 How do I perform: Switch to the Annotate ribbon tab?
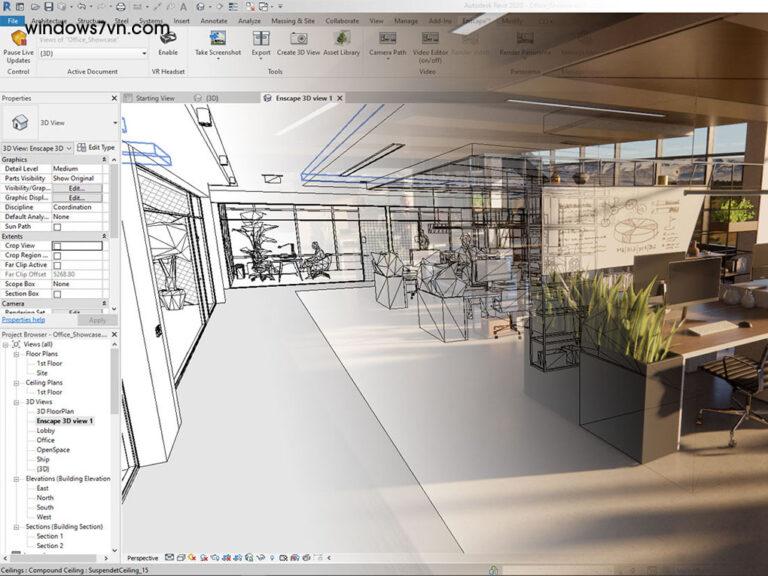pyautogui.click(x=214, y=21)
